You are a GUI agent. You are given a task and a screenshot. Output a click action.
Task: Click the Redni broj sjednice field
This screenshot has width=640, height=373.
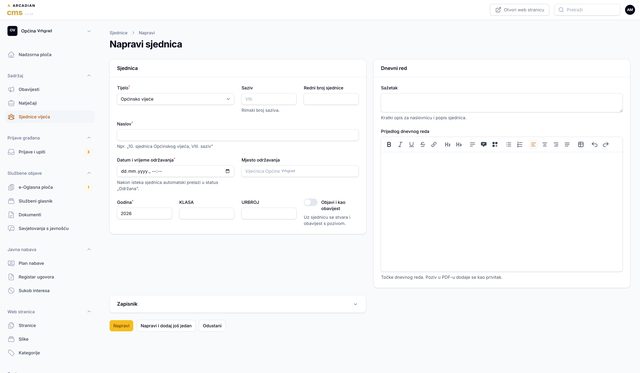coord(331,99)
